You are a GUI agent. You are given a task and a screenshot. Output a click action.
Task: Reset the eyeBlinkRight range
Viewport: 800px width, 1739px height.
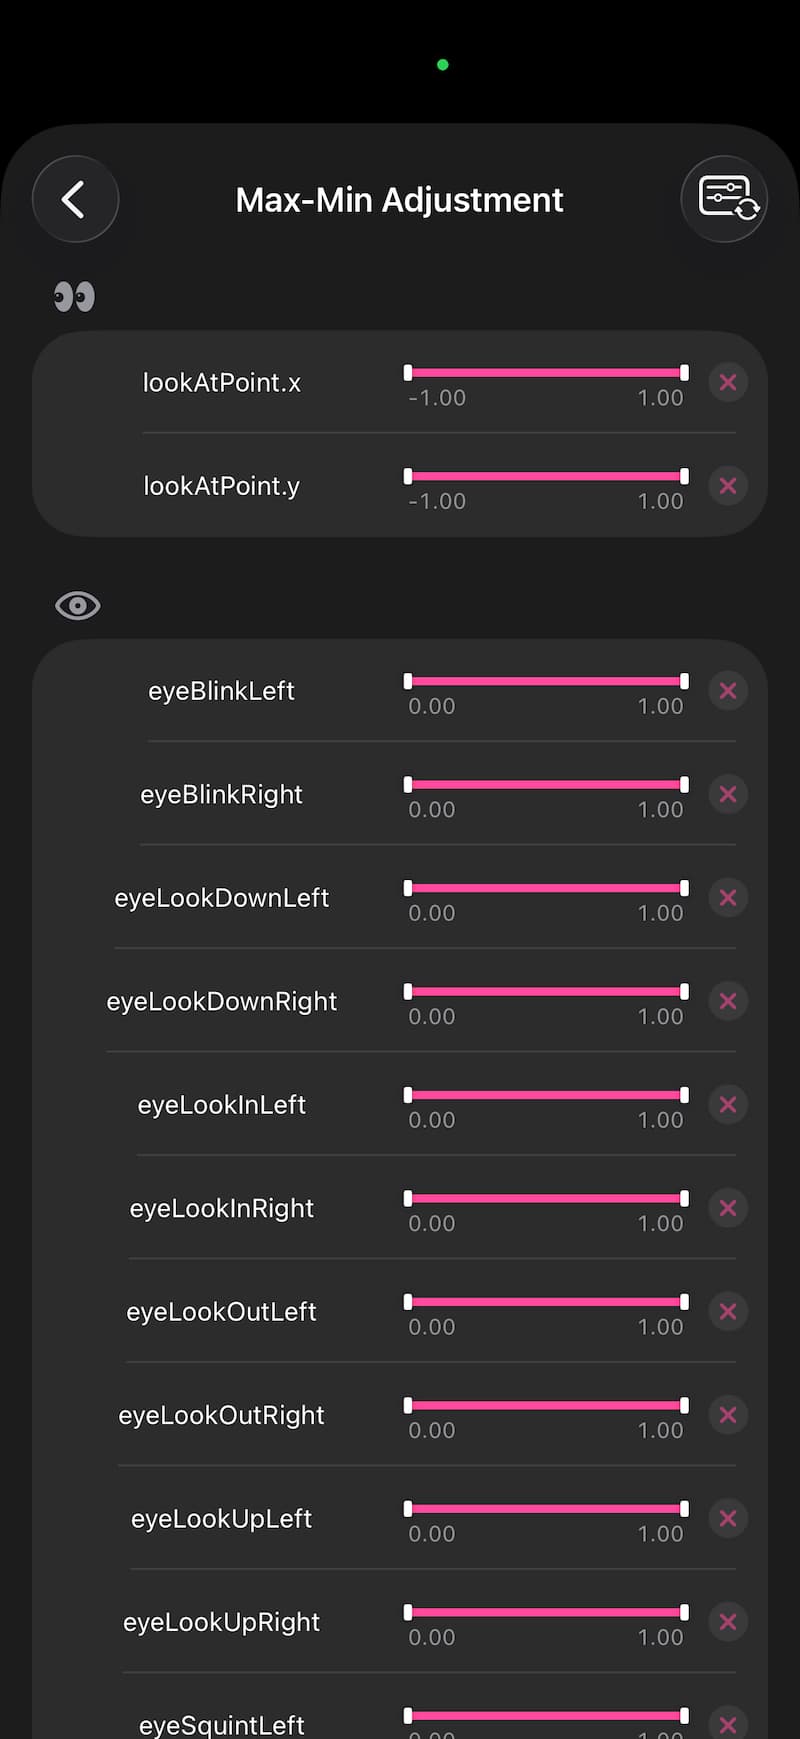728,794
